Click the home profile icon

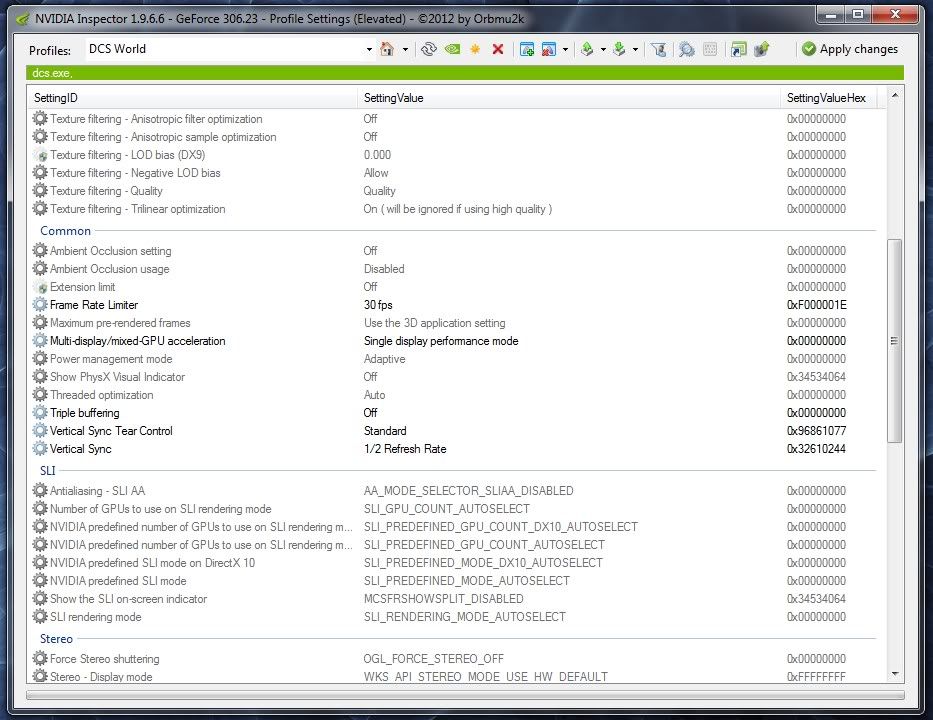(x=387, y=49)
